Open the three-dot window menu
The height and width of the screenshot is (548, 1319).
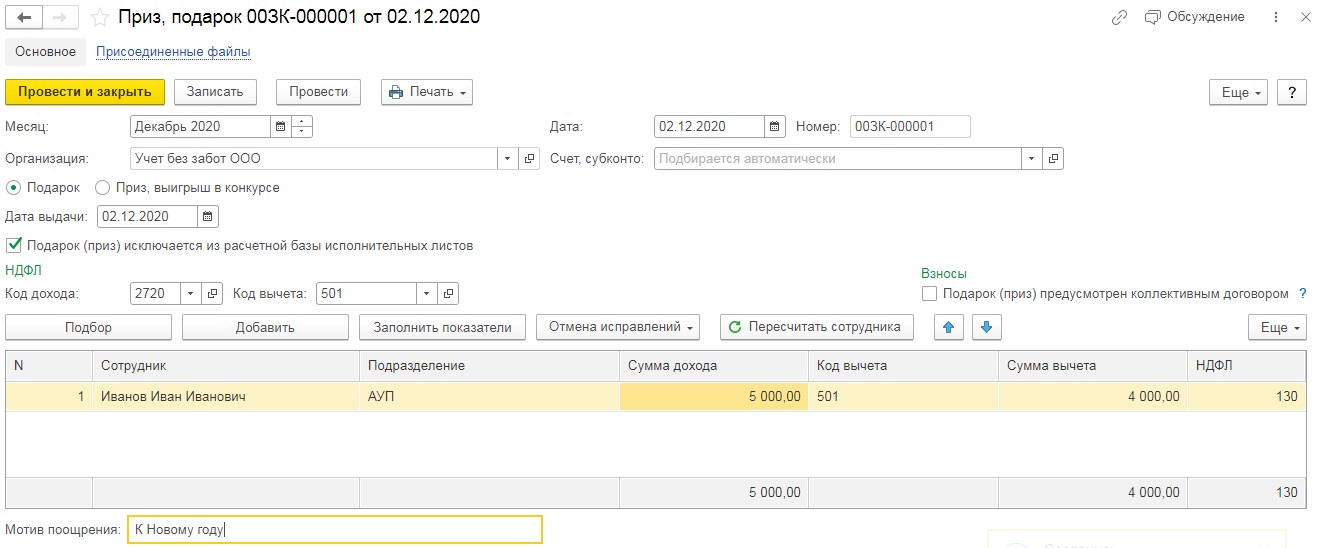pyautogui.click(x=1275, y=17)
